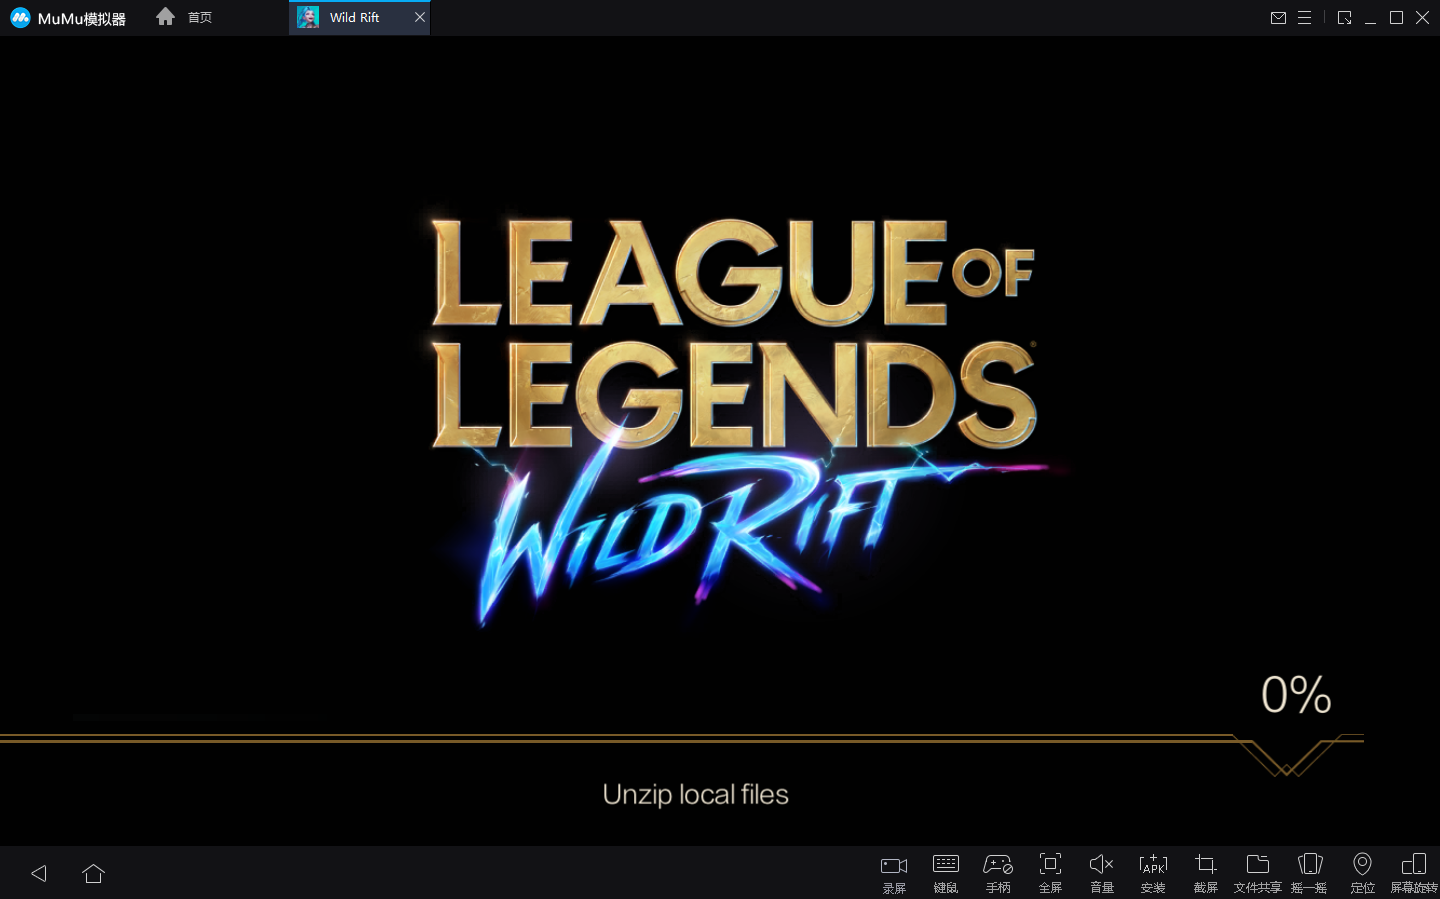Click the Wild Rift tab game icon

point(308,17)
